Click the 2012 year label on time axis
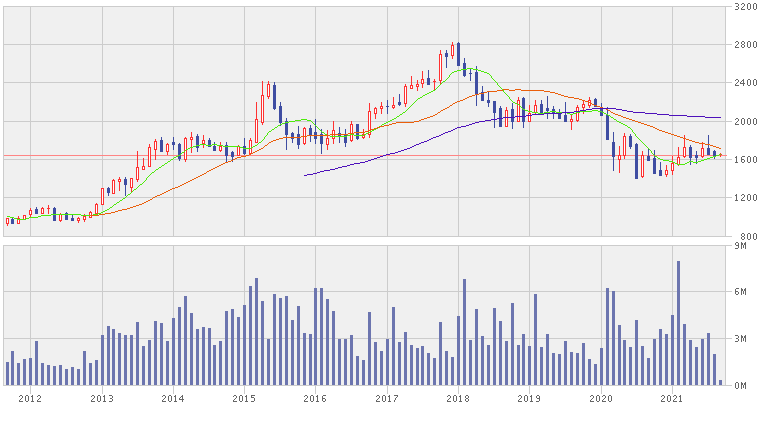 pos(31,398)
